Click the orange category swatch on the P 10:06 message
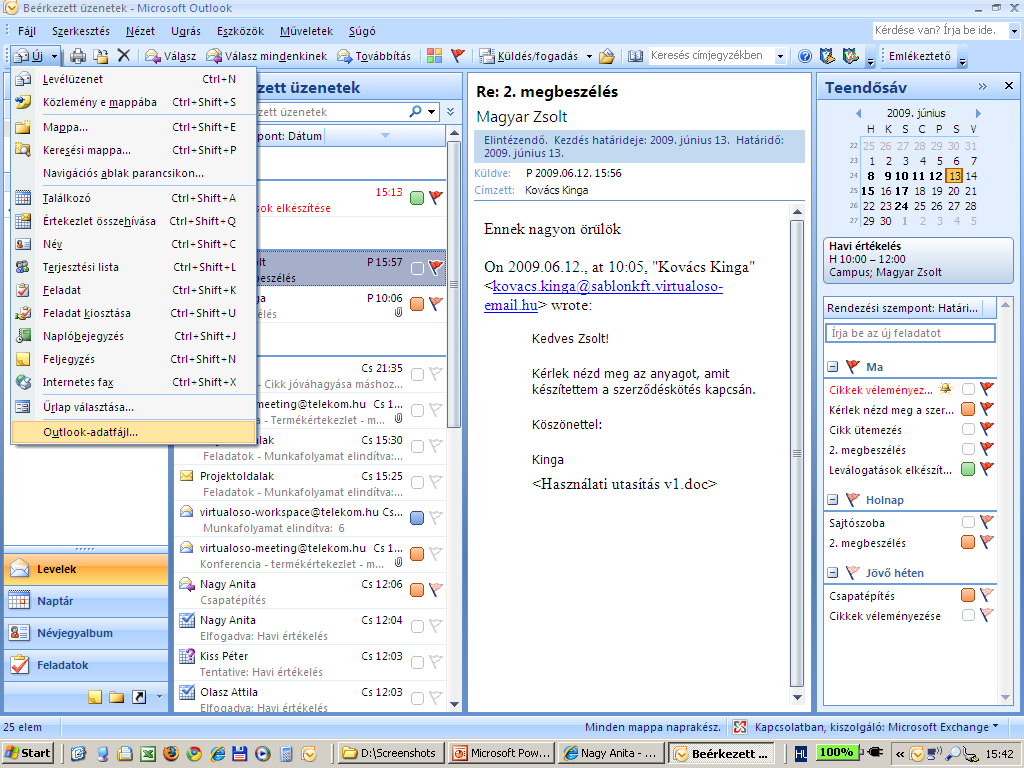The image size is (1024, 768). 417,304
